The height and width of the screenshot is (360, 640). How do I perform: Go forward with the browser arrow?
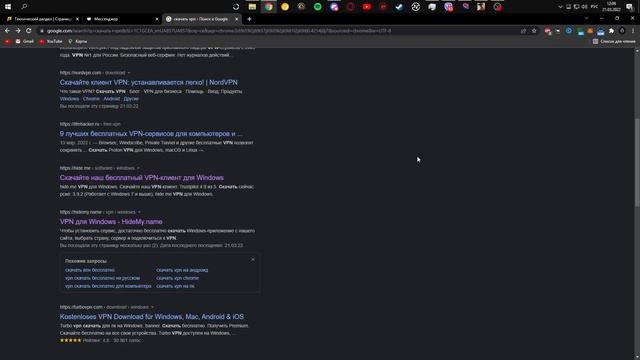(x=18, y=31)
